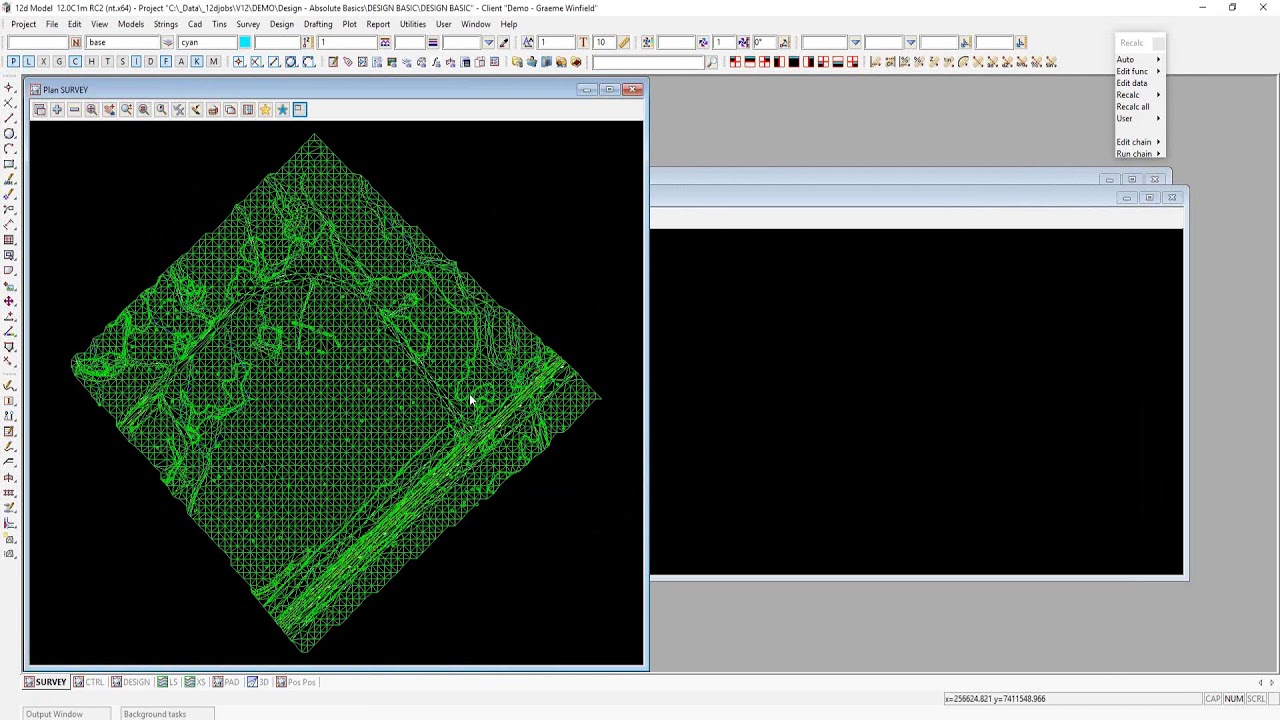
Task: Open the model list icon next to 'base'
Action: 168,42
